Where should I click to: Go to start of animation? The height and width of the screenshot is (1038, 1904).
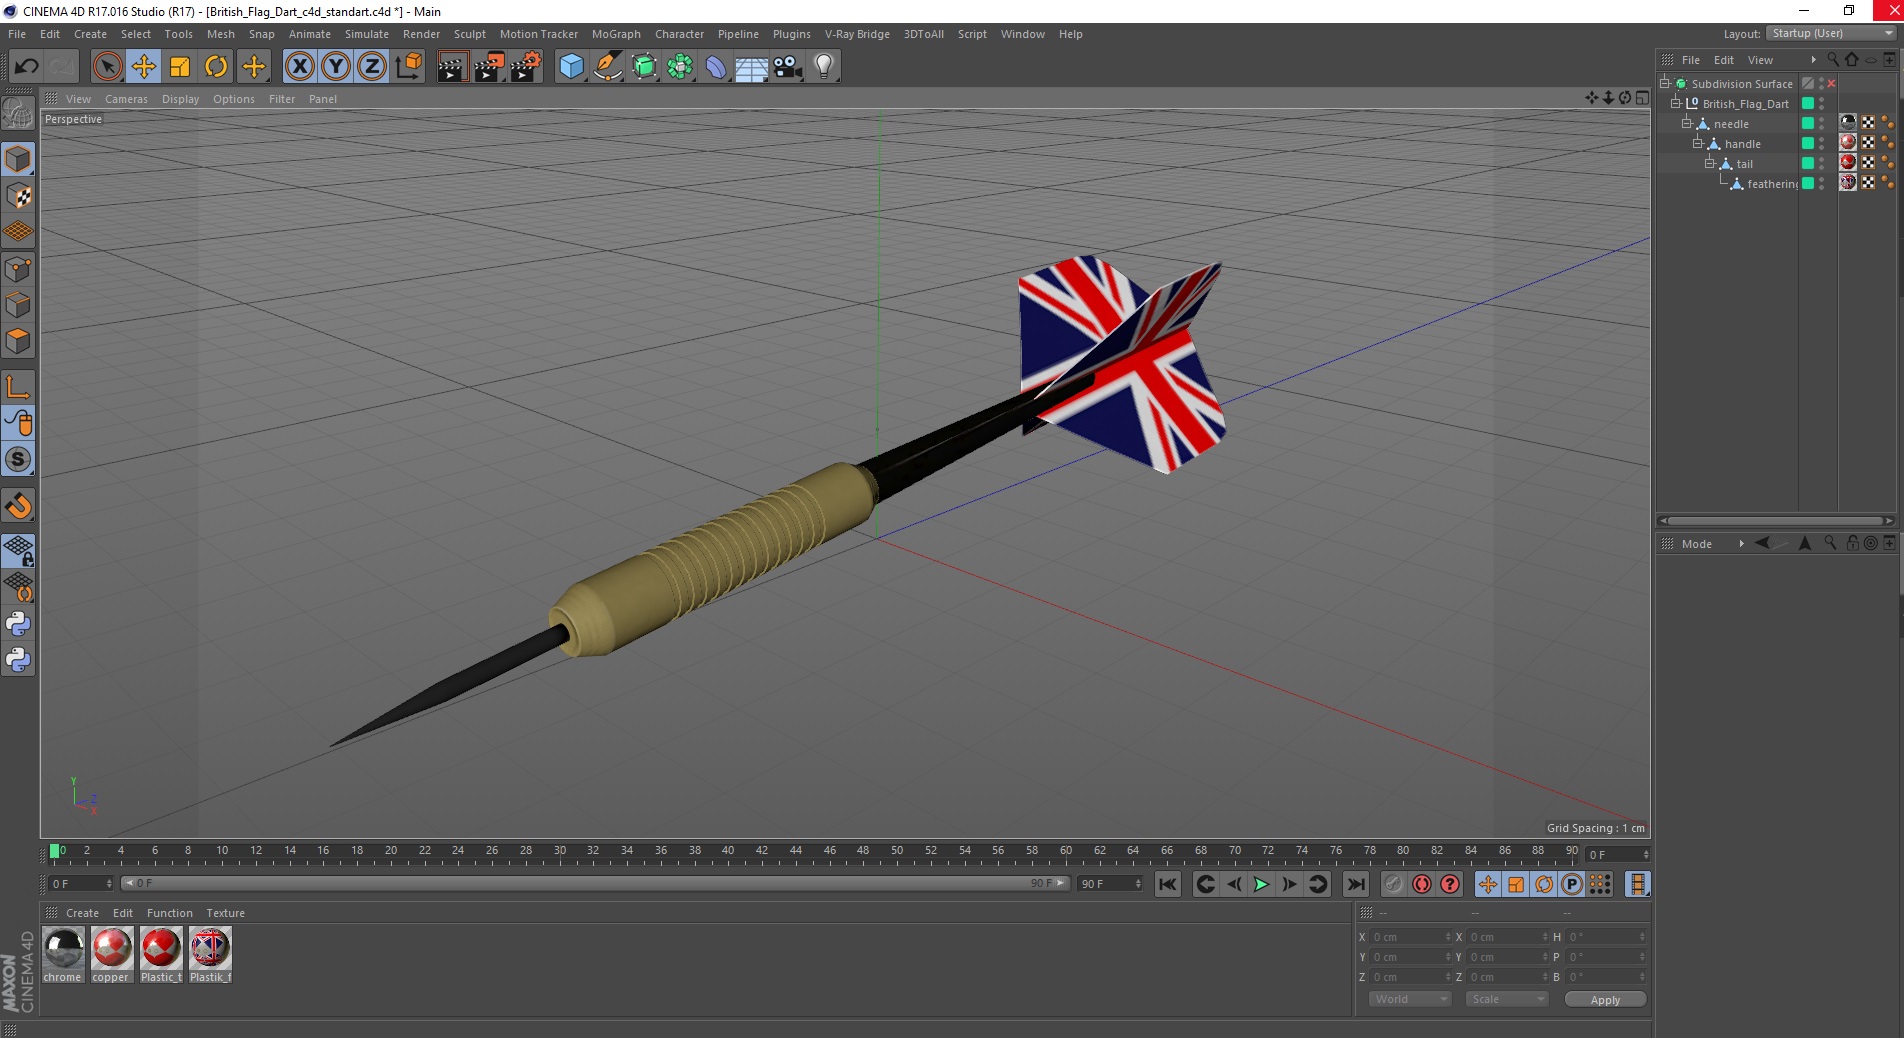[1167, 884]
